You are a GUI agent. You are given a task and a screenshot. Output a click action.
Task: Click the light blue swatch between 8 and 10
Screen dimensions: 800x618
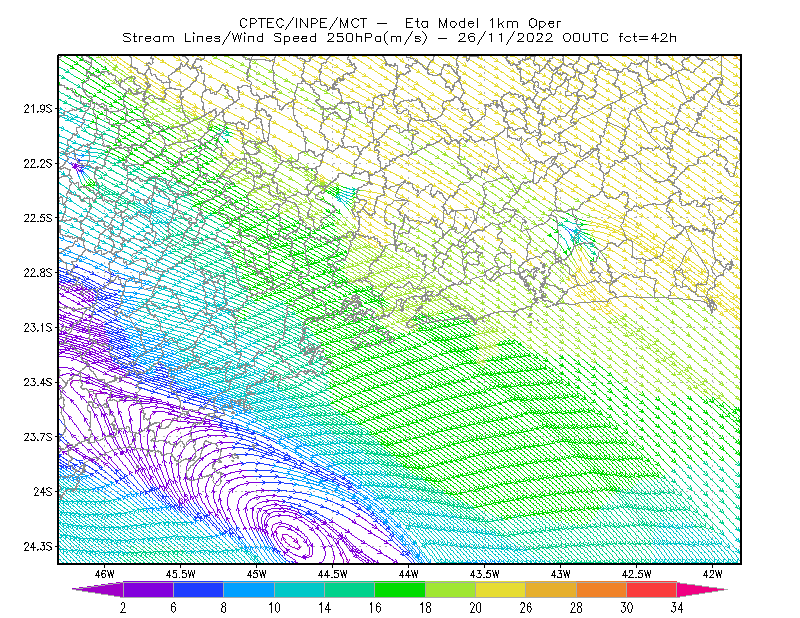(249, 589)
